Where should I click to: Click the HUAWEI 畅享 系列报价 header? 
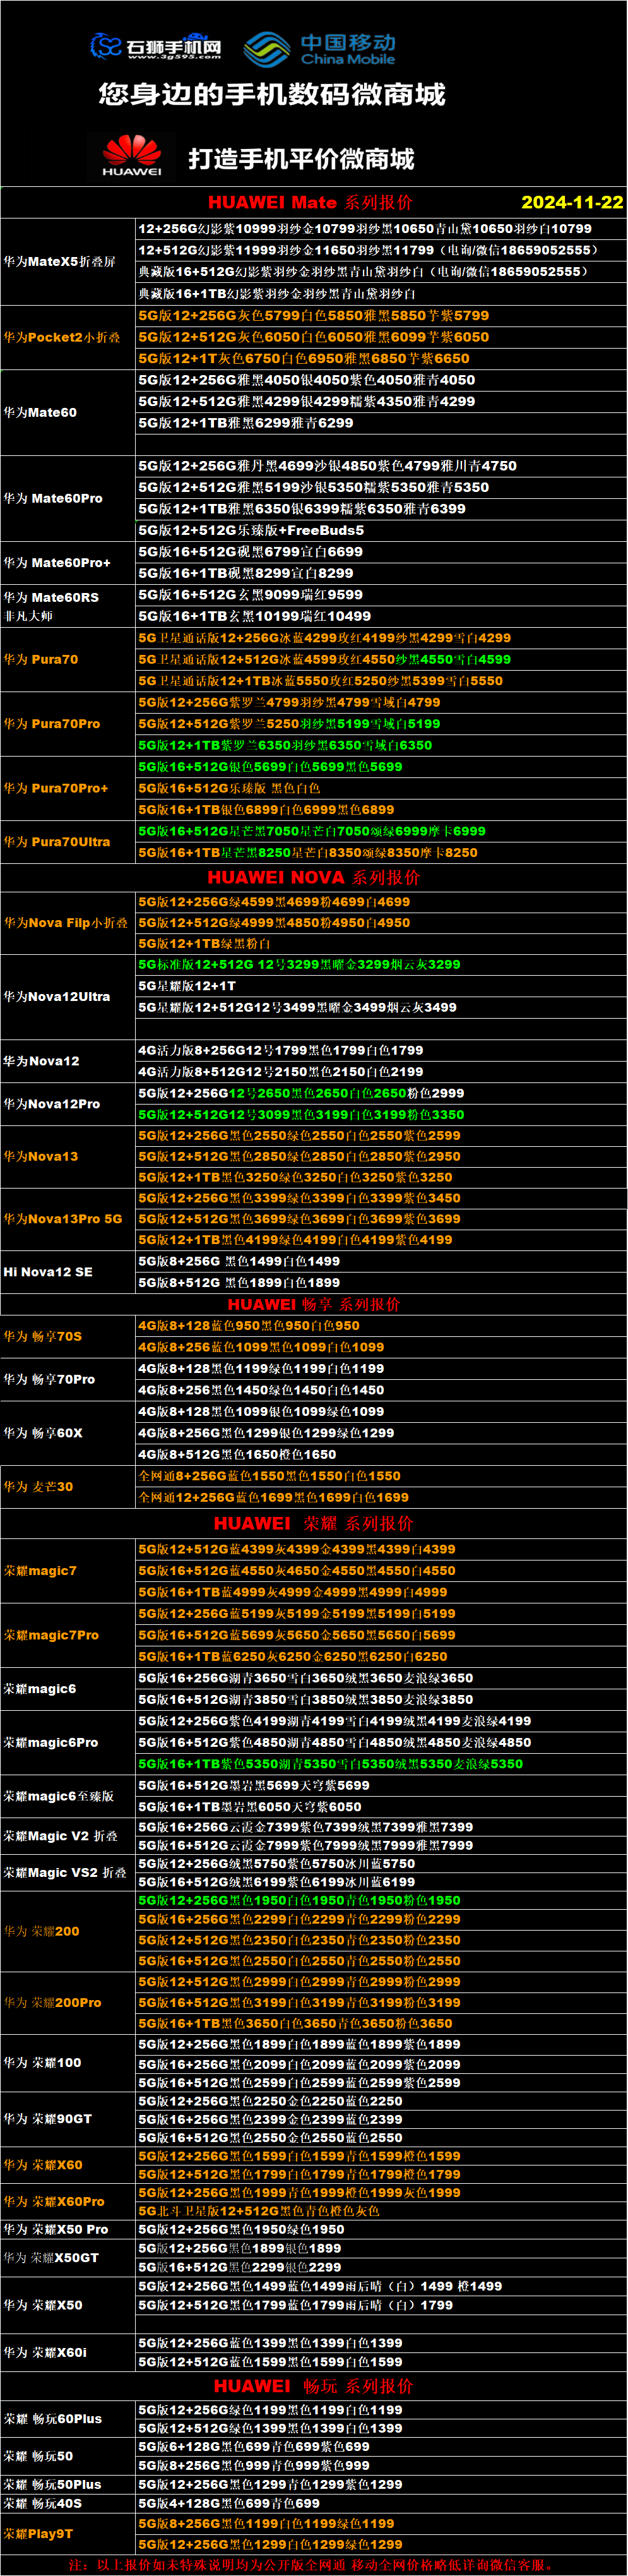click(314, 1304)
